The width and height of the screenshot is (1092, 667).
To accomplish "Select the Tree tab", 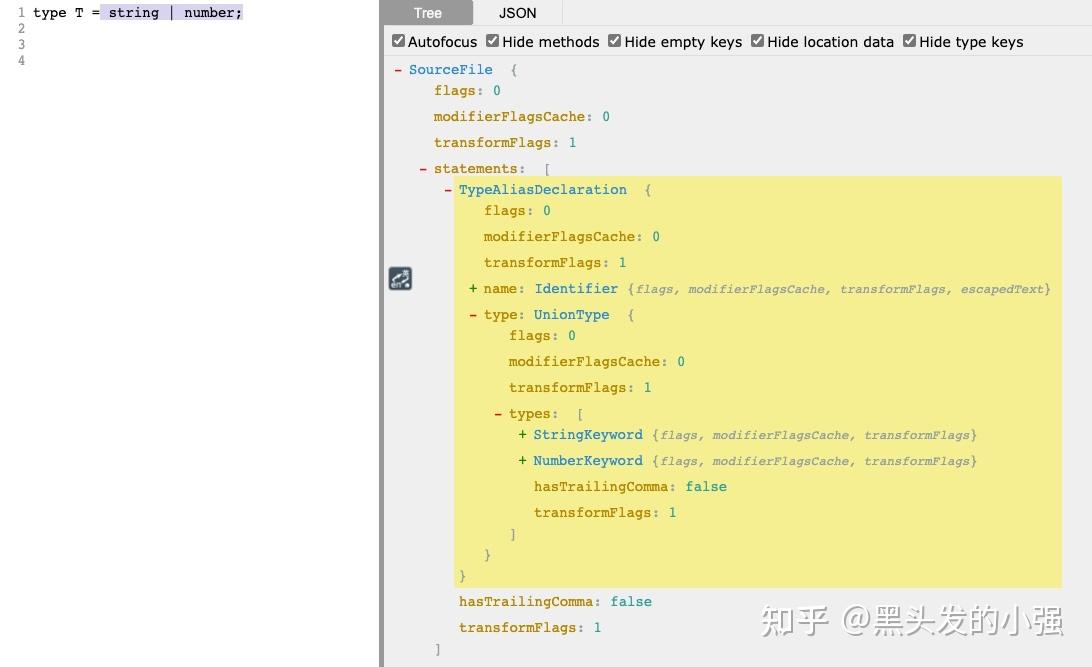I will point(427,13).
